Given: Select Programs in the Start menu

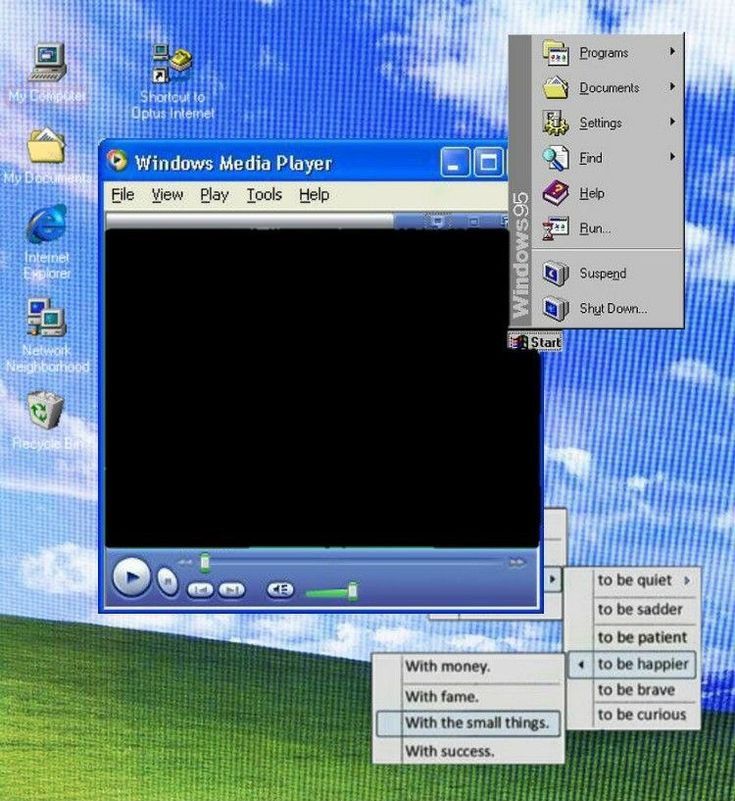Looking at the screenshot, I should 604,53.
